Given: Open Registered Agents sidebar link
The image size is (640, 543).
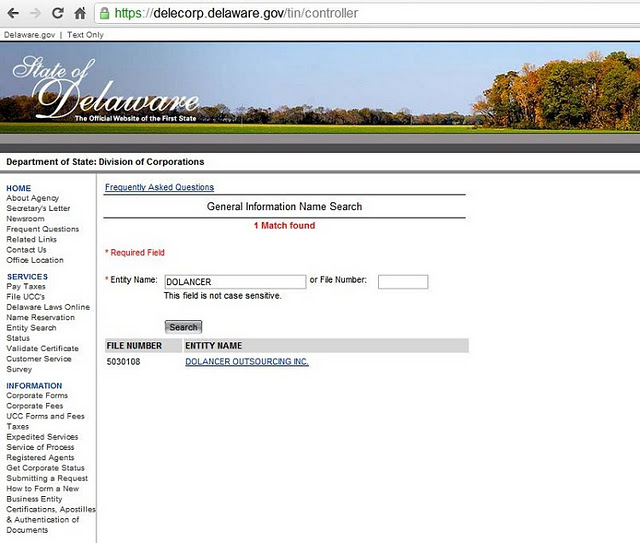Looking at the screenshot, I should (x=40, y=457).
